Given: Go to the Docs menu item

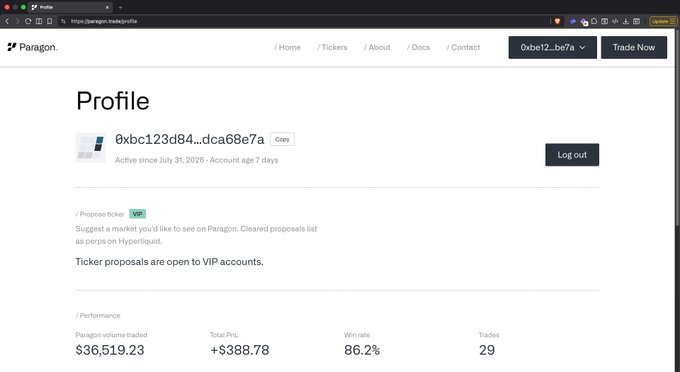Looking at the screenshot, I should pos(418,47).
